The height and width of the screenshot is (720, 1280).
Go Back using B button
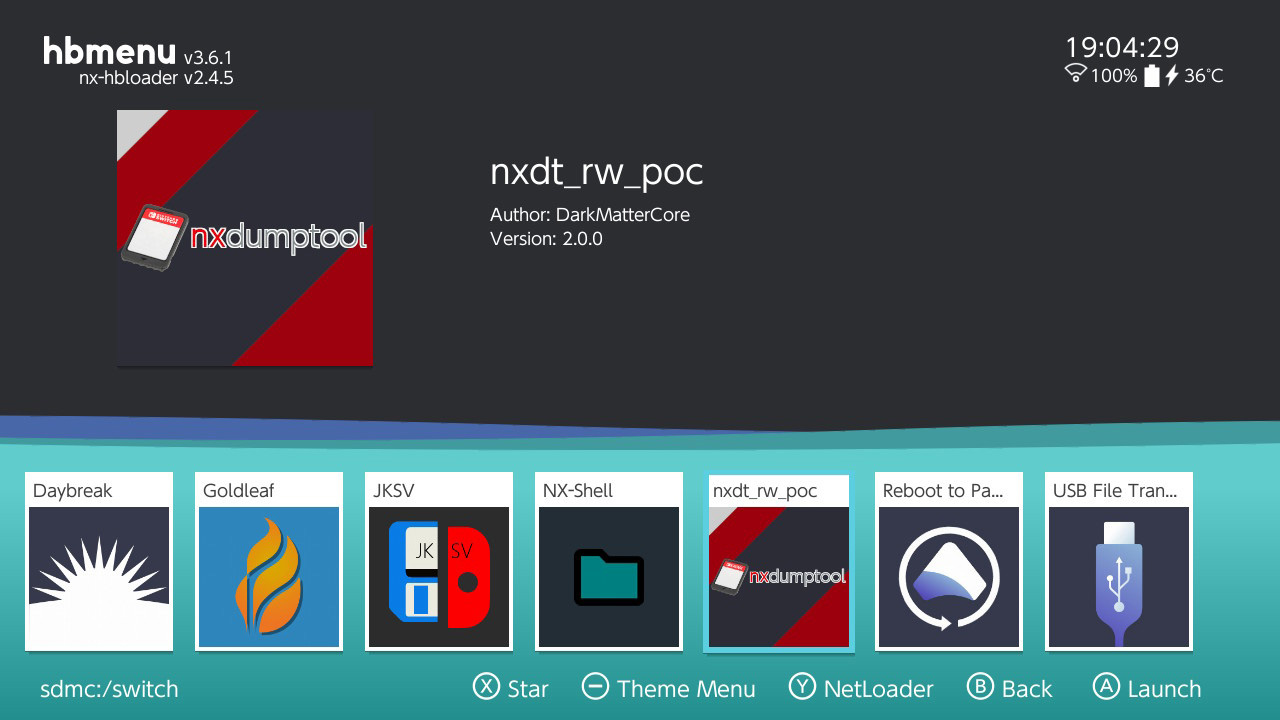[x=1010, y=688]
